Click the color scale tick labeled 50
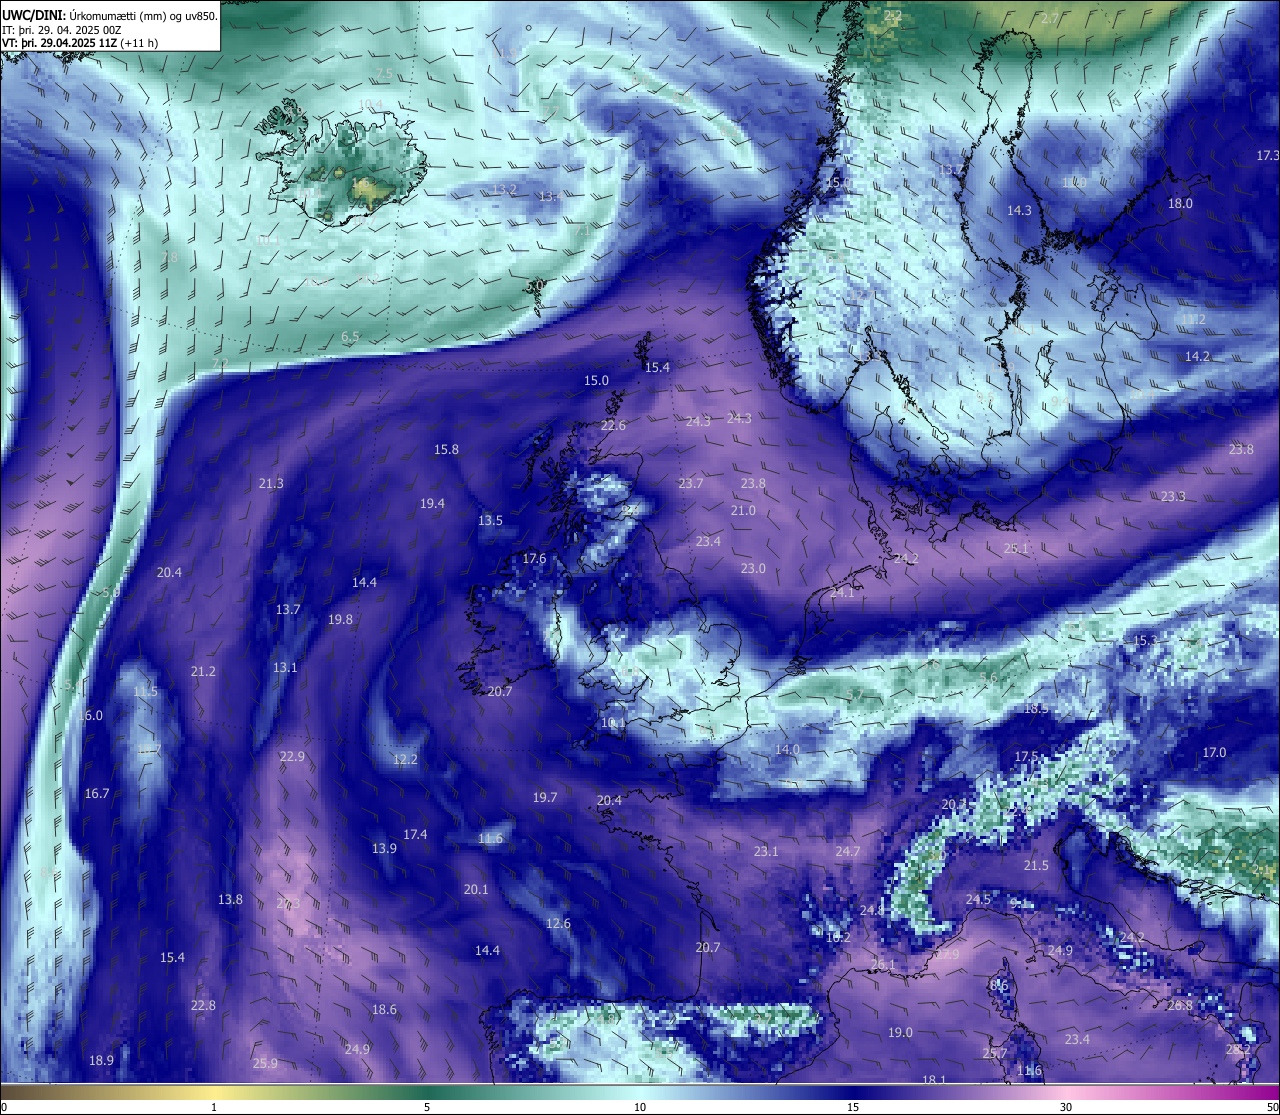This screenshot has width=1280, height=1115. pyautogui.click(x=1272, y=1107)
